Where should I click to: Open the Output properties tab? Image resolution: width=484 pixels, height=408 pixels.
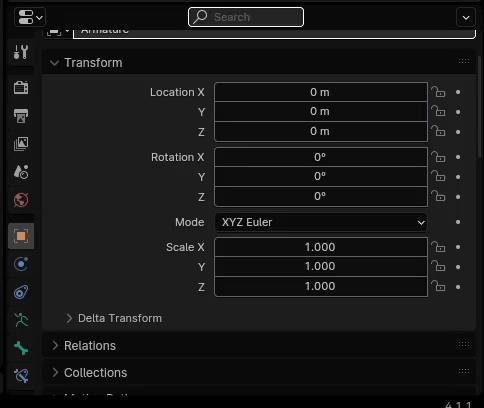21,116
